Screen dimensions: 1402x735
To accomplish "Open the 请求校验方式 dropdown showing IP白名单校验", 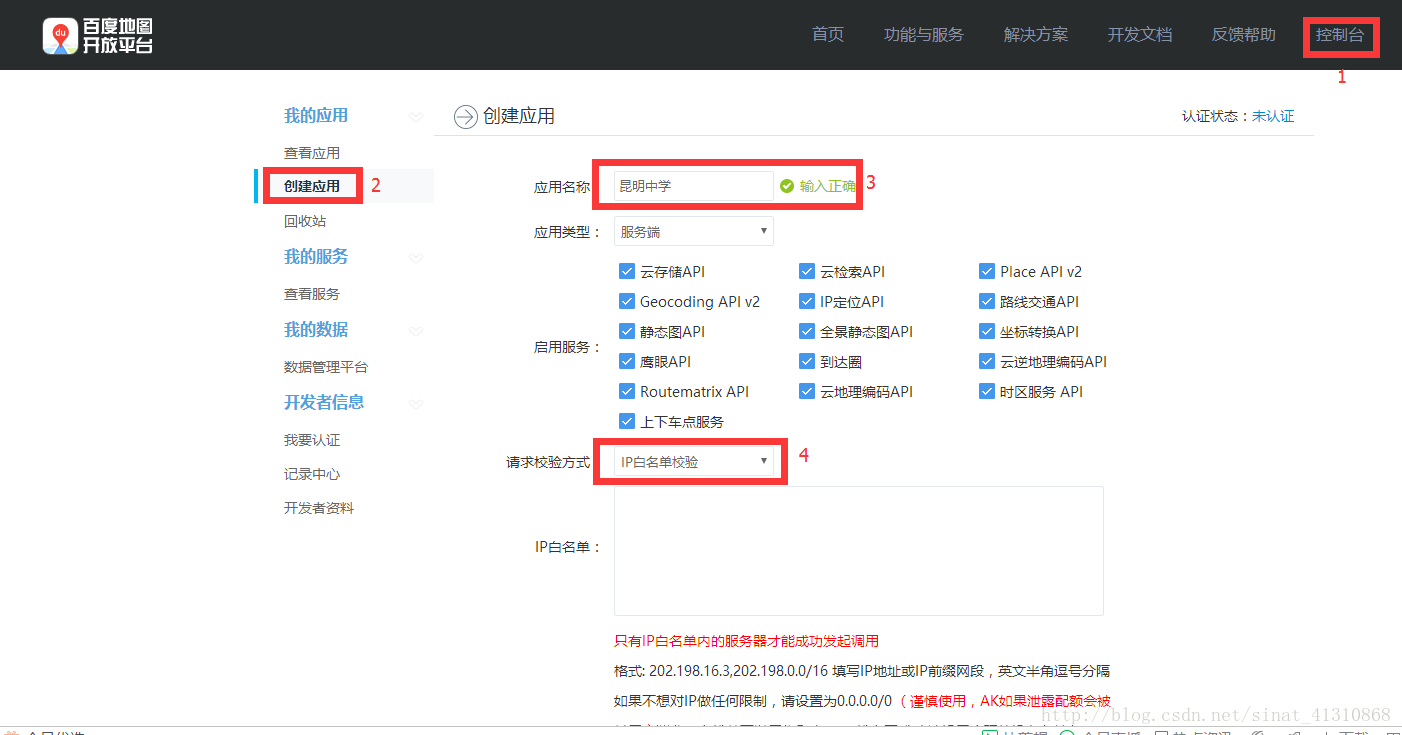I will pyautogui.click(x=694, y=461).
